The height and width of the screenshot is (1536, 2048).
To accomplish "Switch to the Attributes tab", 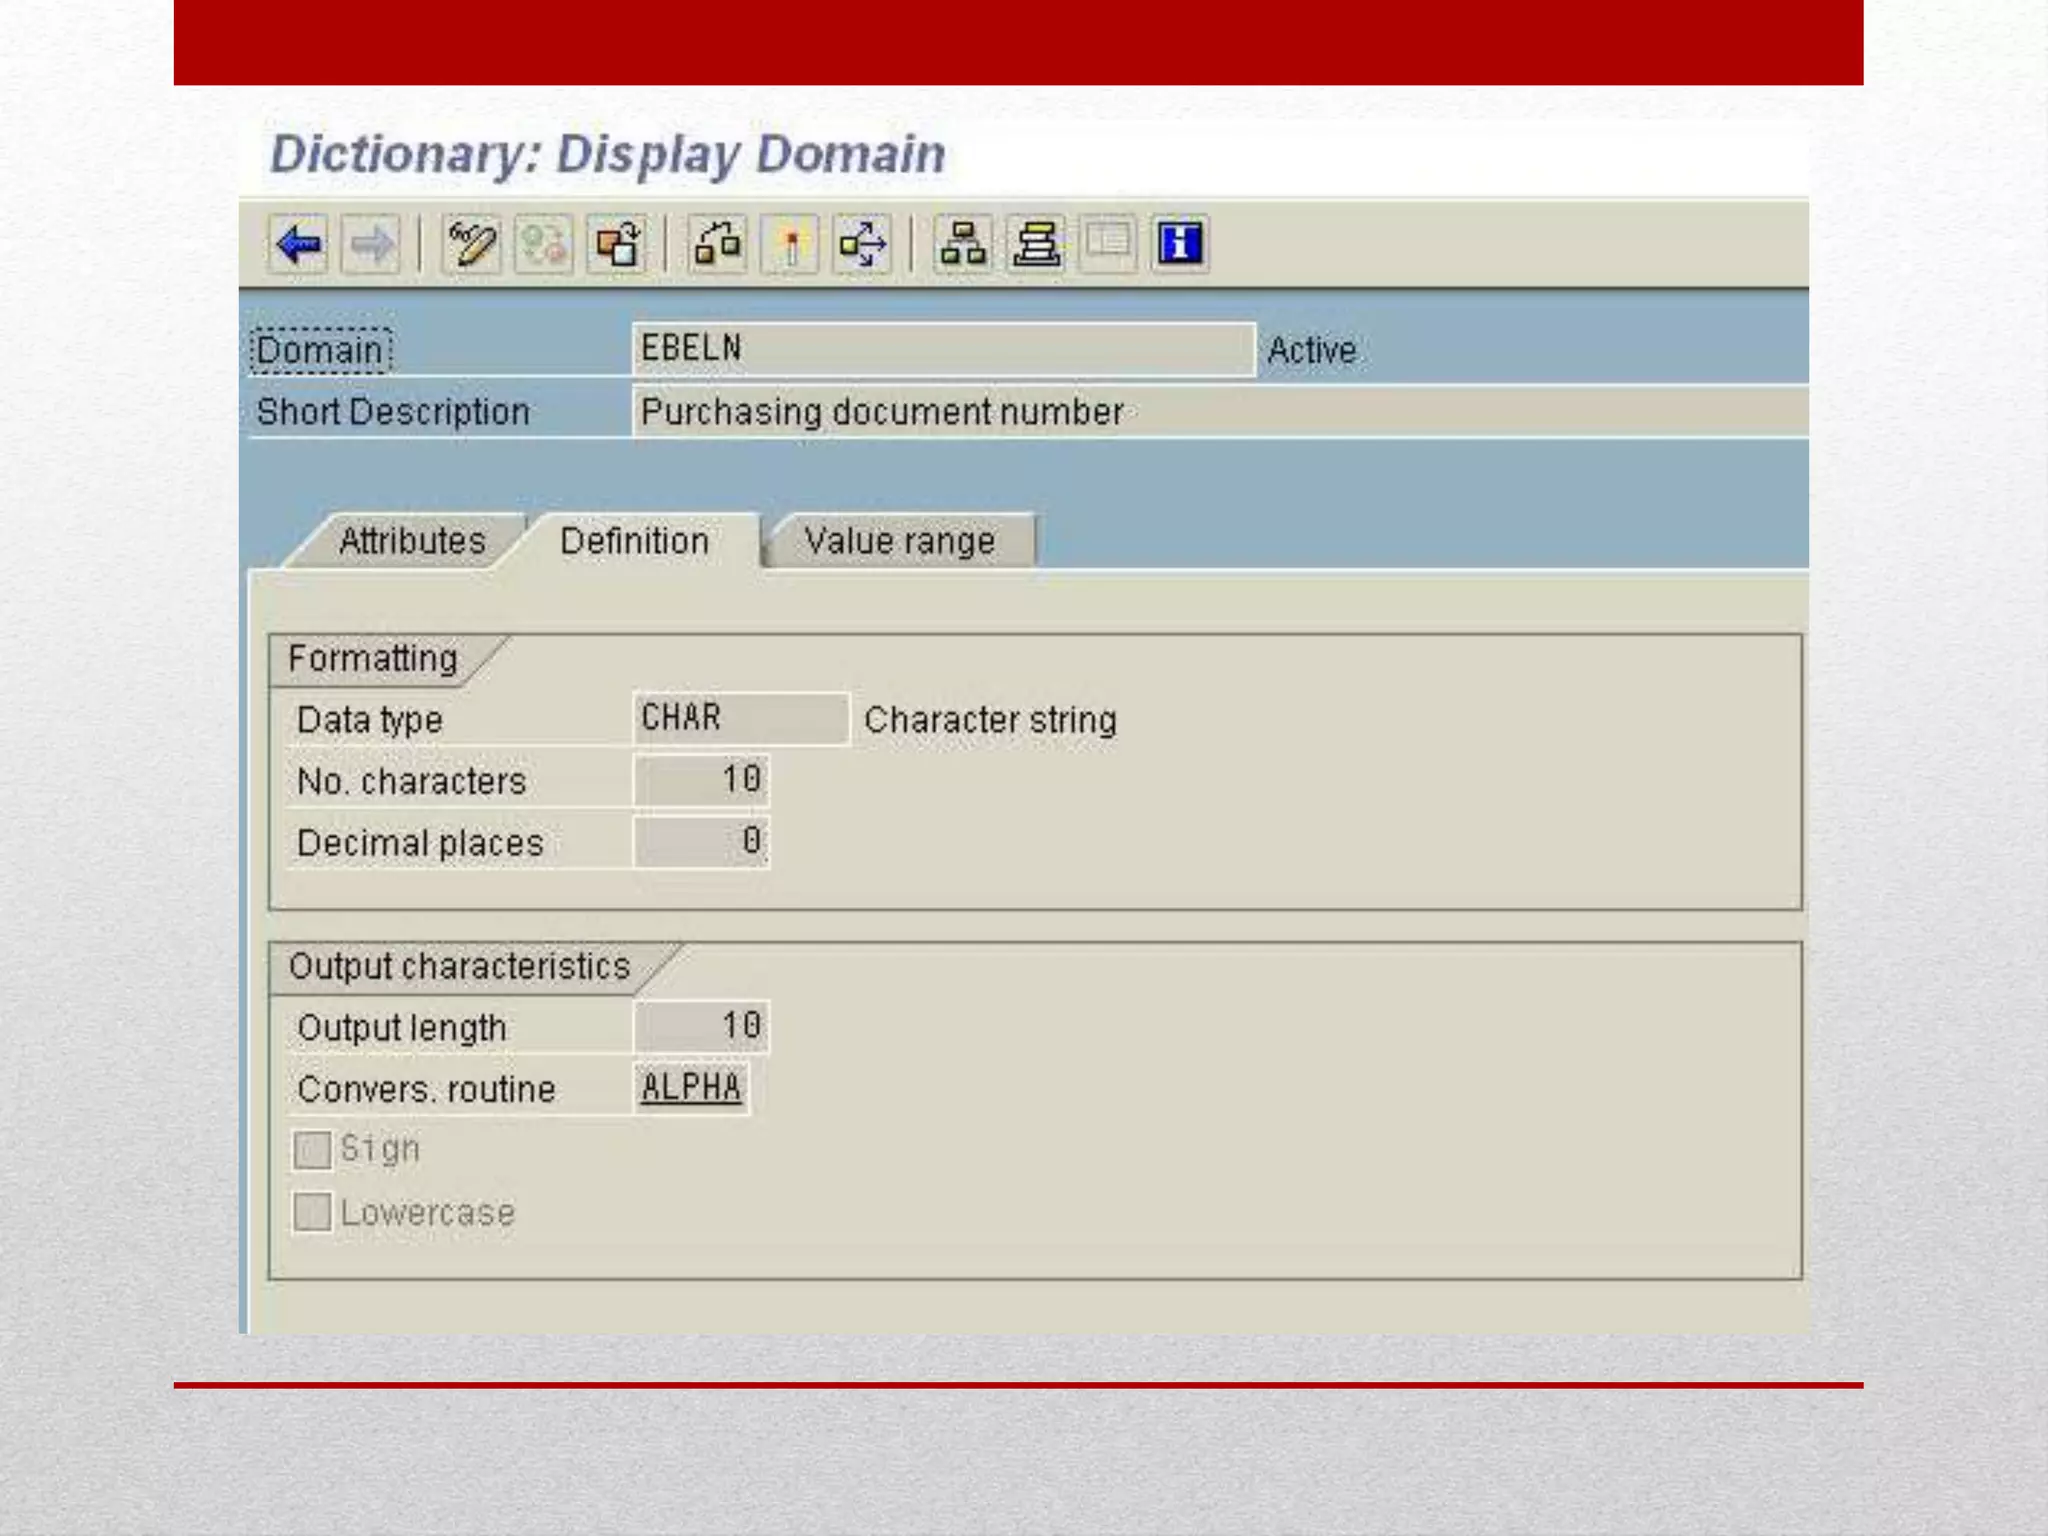I will click(411, 541).
